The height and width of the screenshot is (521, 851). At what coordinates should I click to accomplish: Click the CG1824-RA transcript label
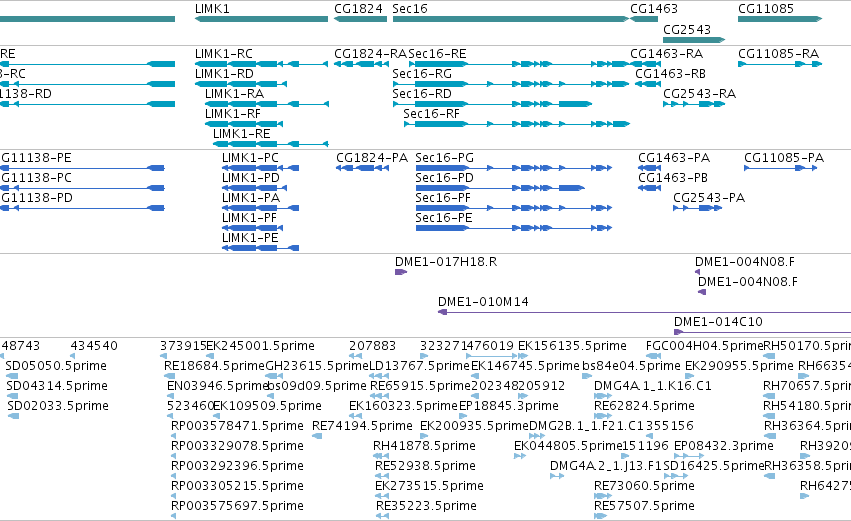point(370,54)
